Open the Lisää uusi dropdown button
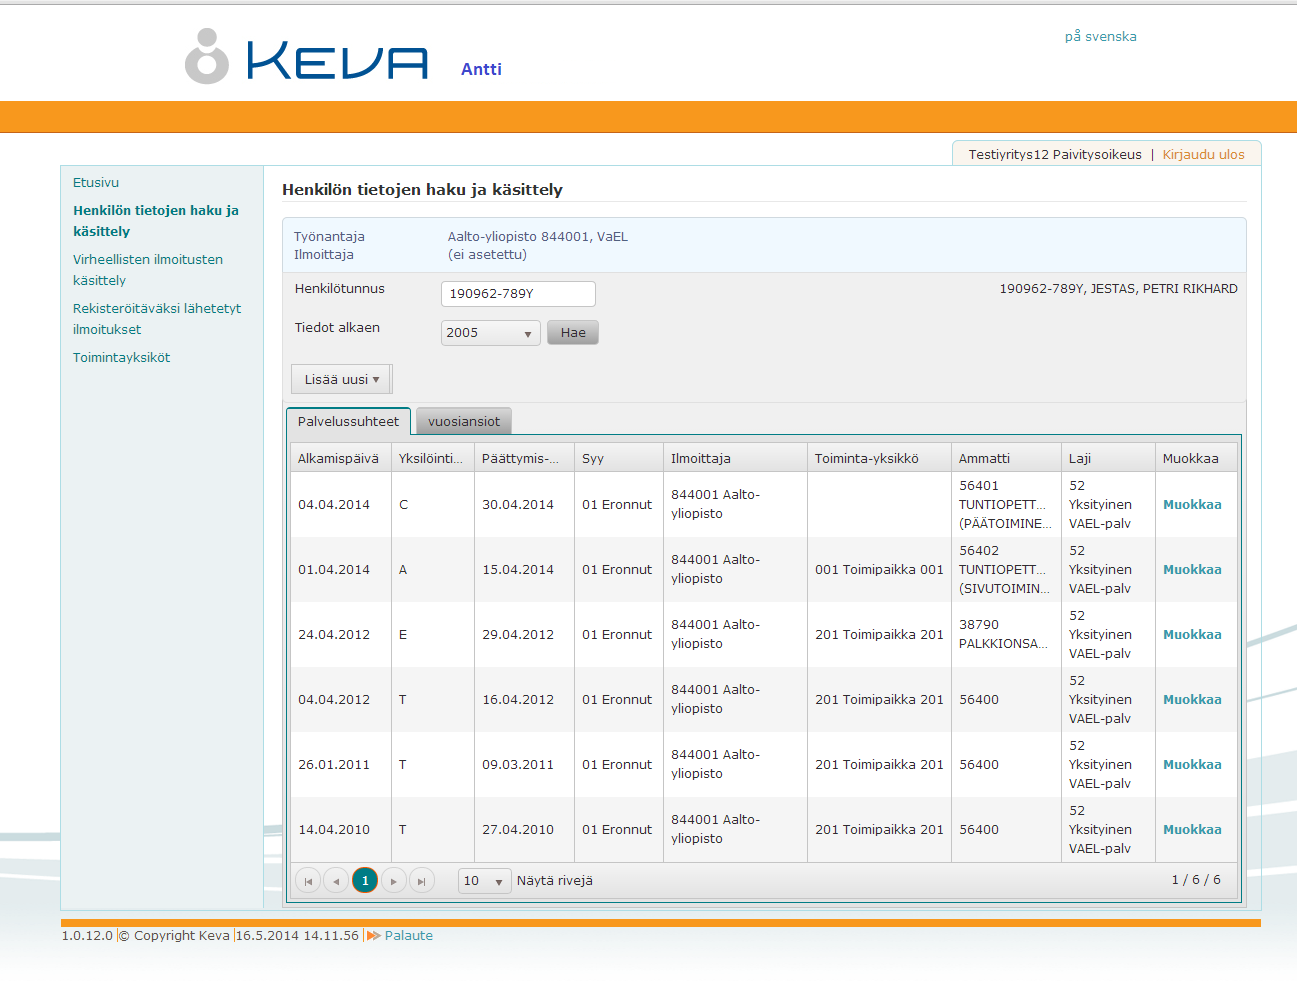 [x=341, y=380]
